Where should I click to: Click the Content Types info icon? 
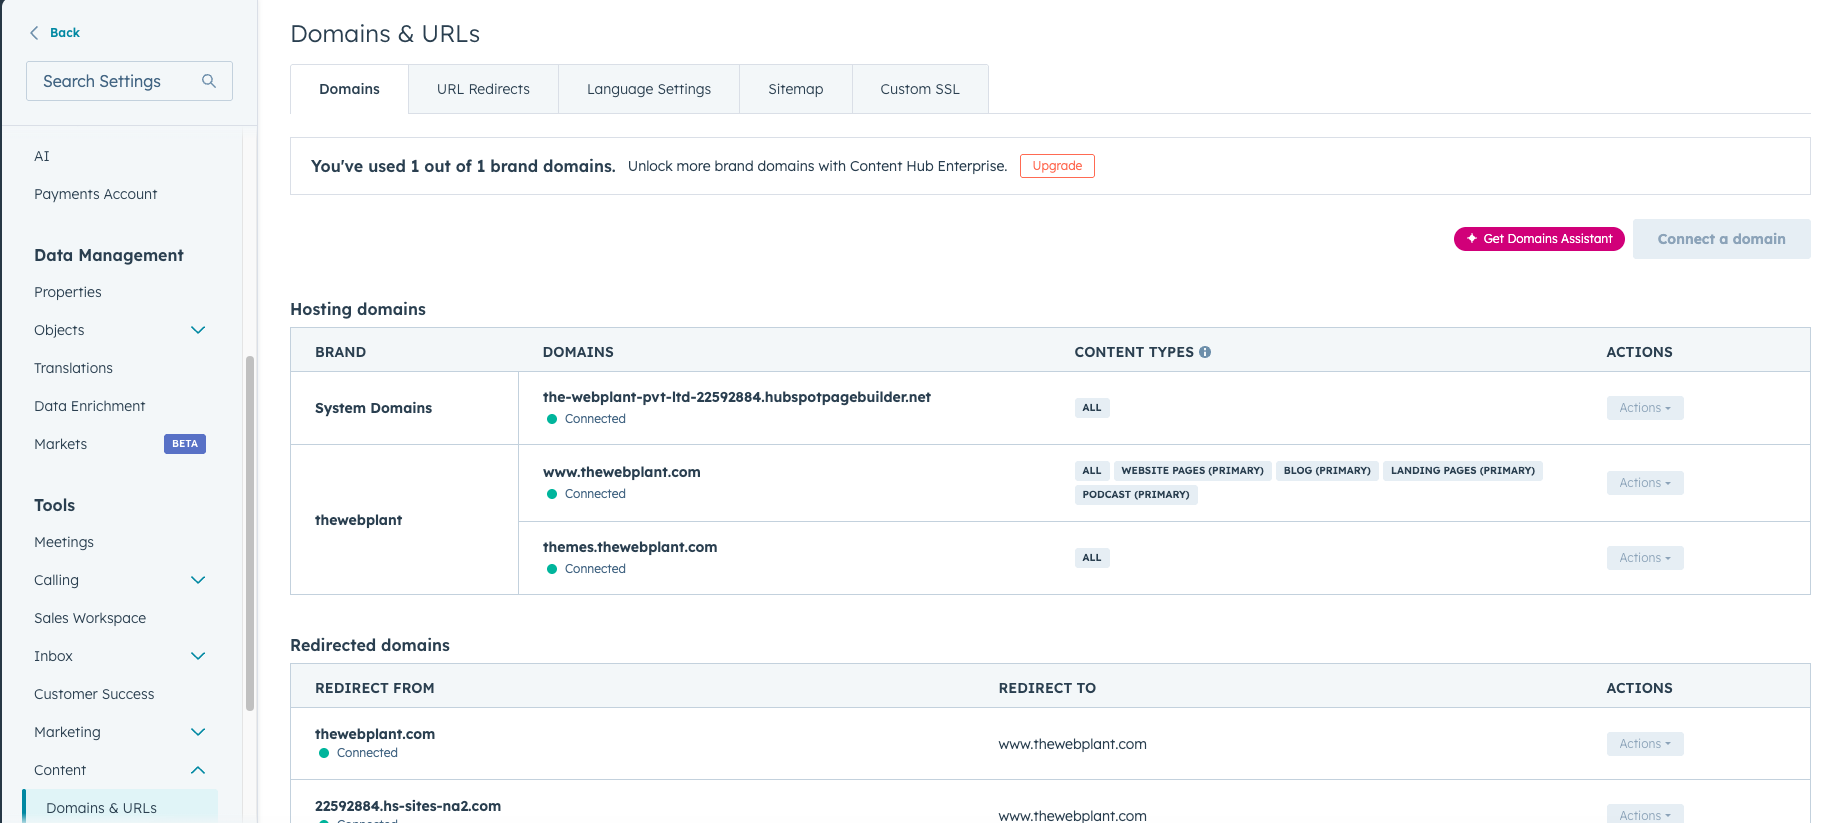[x=1205, y=352]
